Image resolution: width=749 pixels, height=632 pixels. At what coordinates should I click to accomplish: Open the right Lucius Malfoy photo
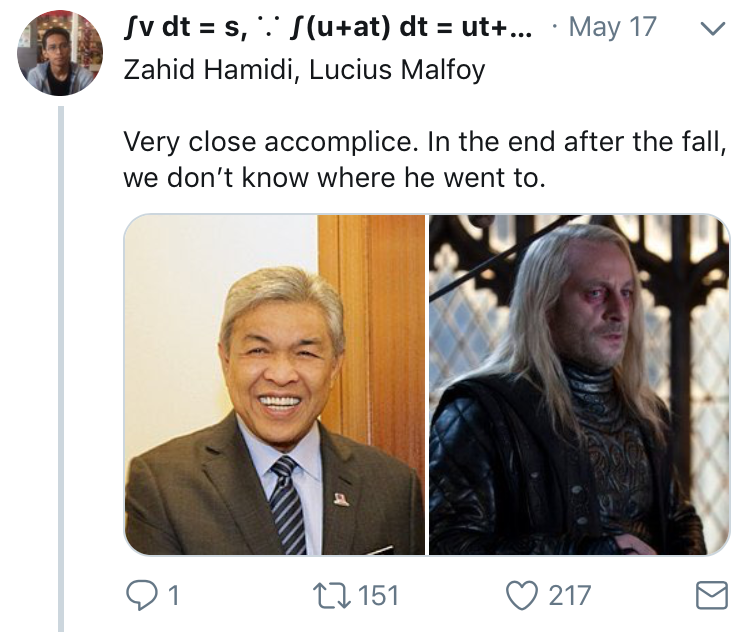pos(579,385)
